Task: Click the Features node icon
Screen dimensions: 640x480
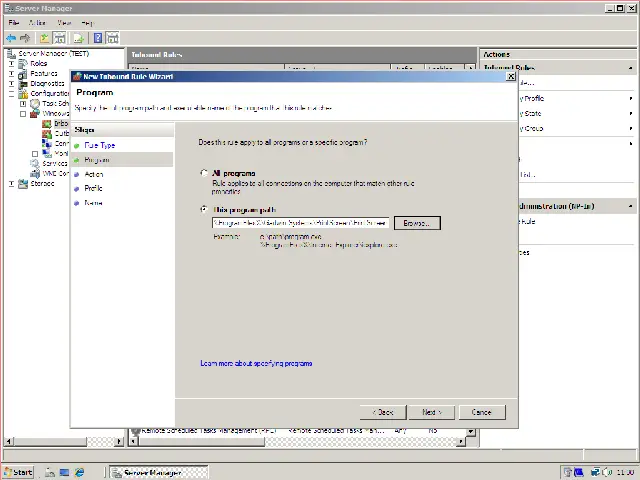Action: pyautogui.click(x=23, y=73)
